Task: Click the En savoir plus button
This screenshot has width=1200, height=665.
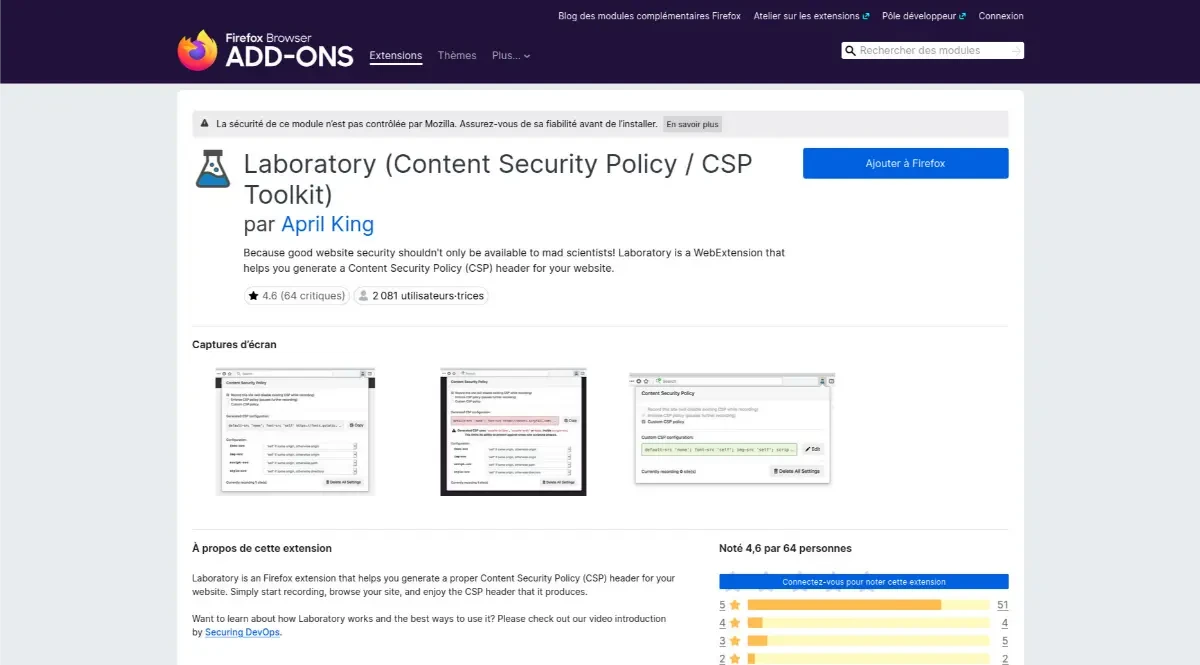Action: (693, 124)
